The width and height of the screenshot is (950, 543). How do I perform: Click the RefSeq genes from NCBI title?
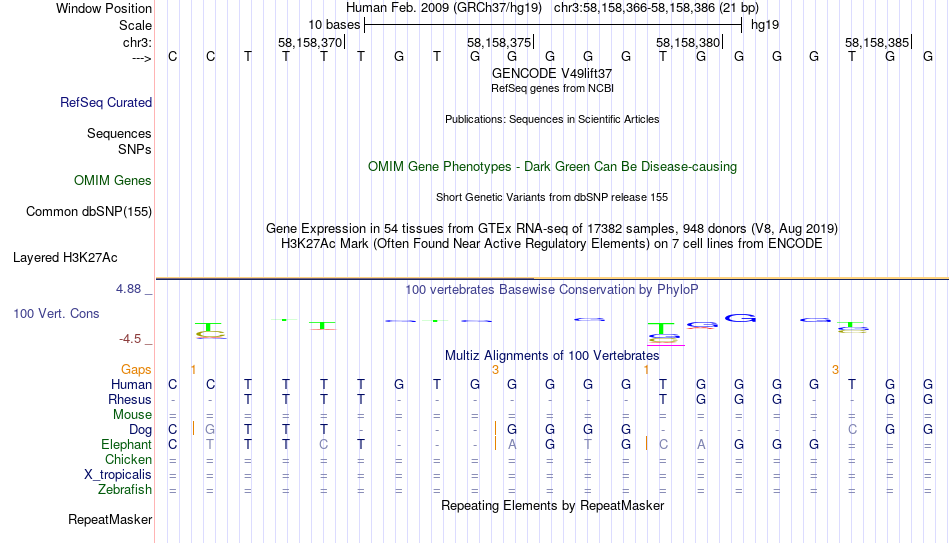click(552, 88)
